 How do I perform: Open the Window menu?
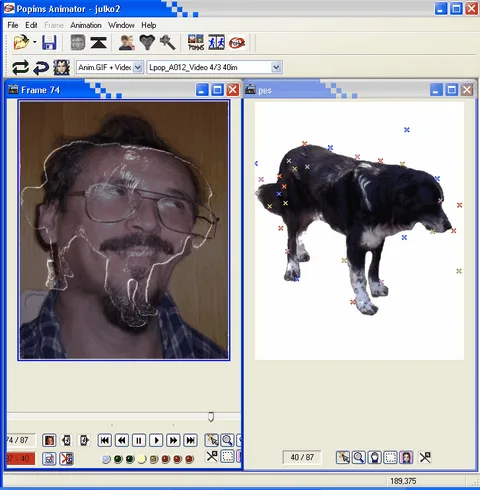121,25
